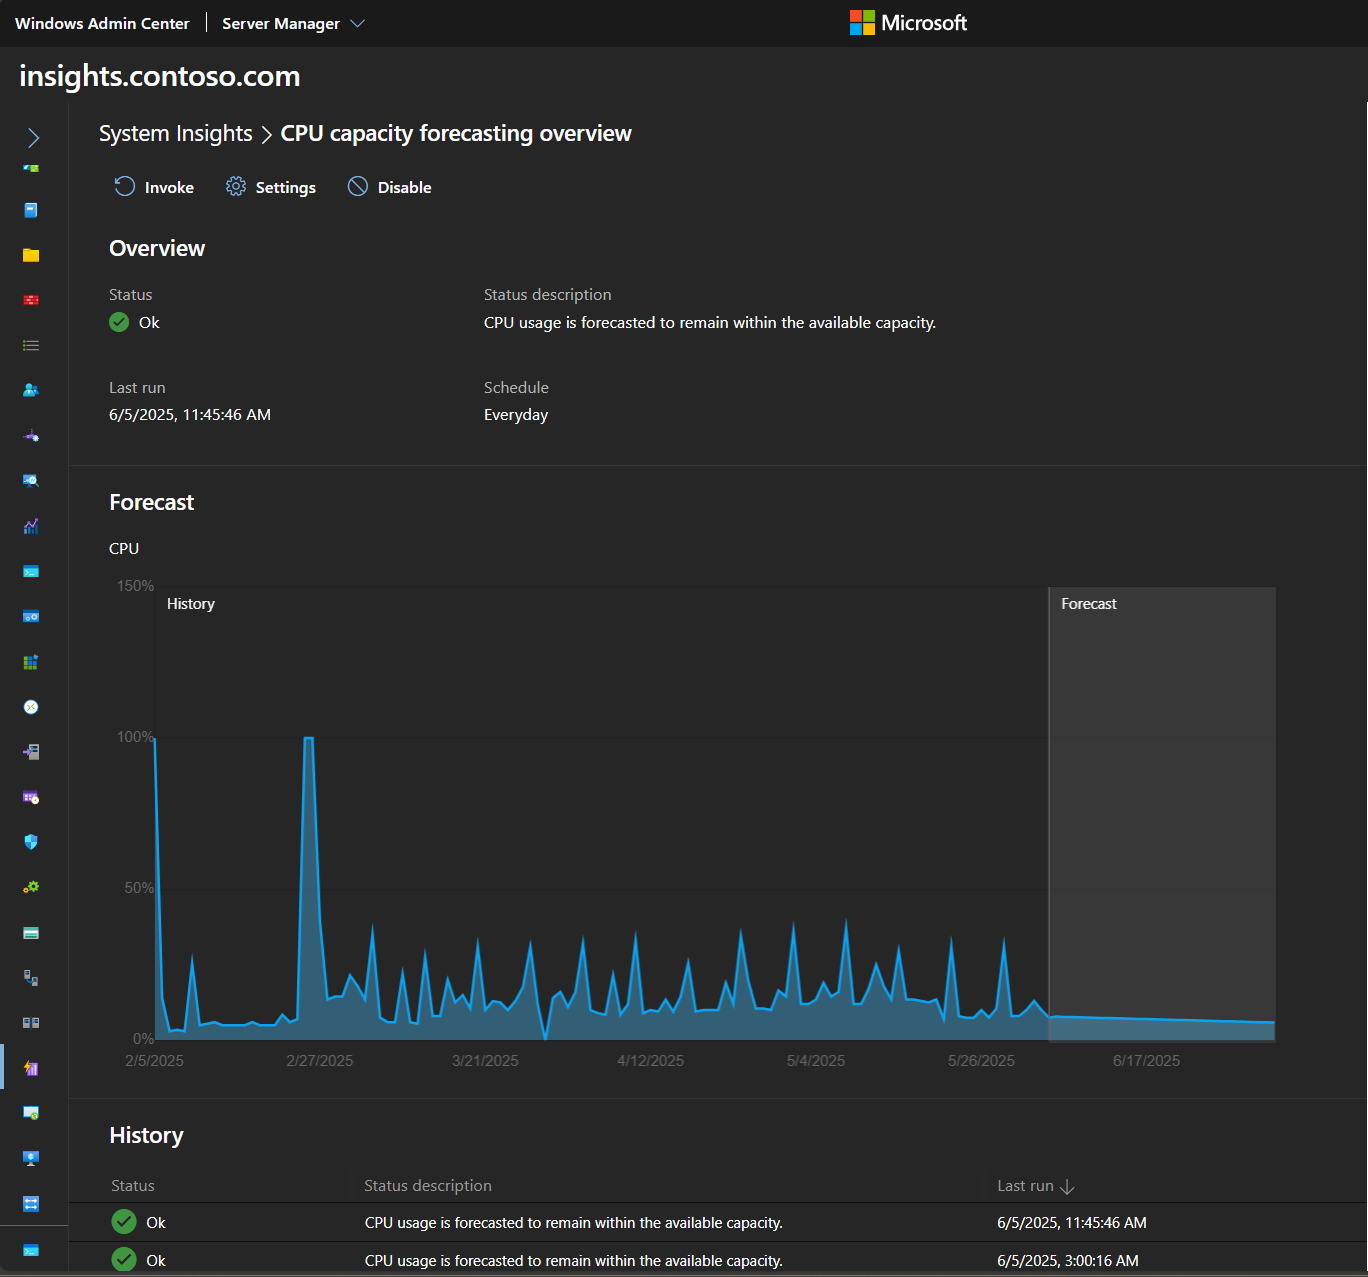Open the Storage Migration Service icon
1368x1277 pixels.
(x=31, y=978)
